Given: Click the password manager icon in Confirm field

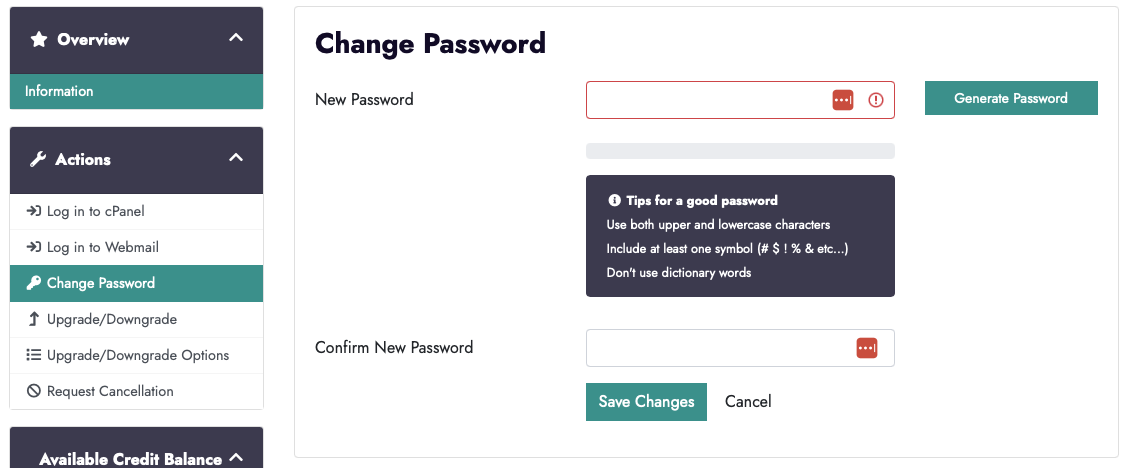Looking at the screenshot, I should click(867, 348).
